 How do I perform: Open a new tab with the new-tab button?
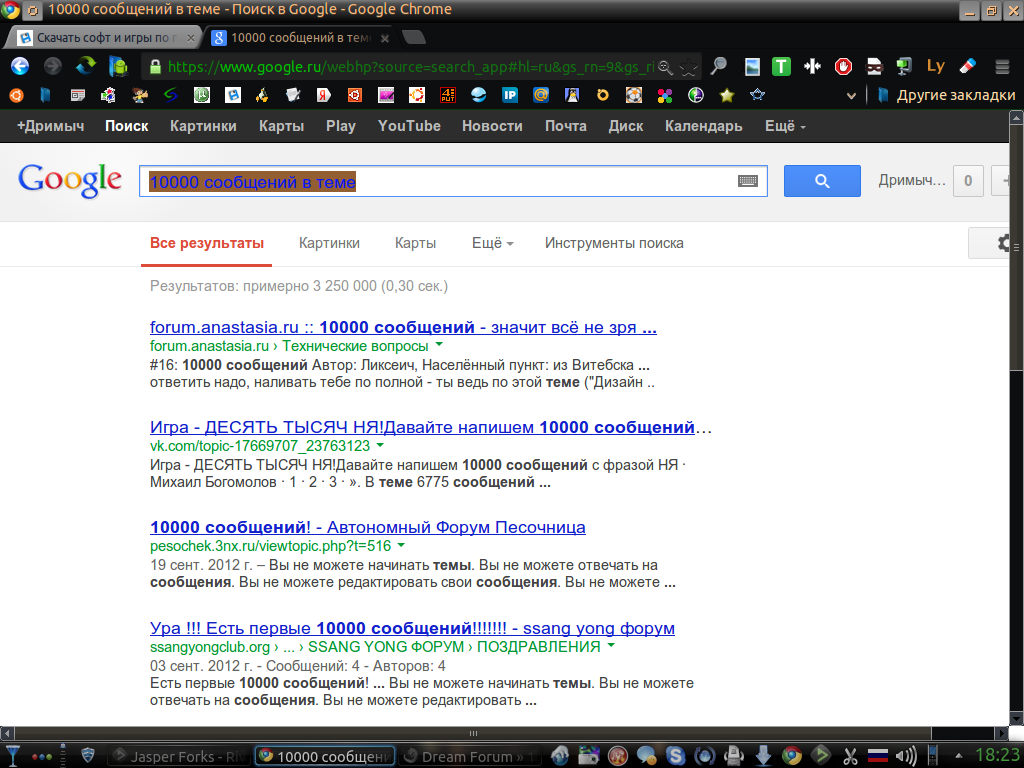413,37
